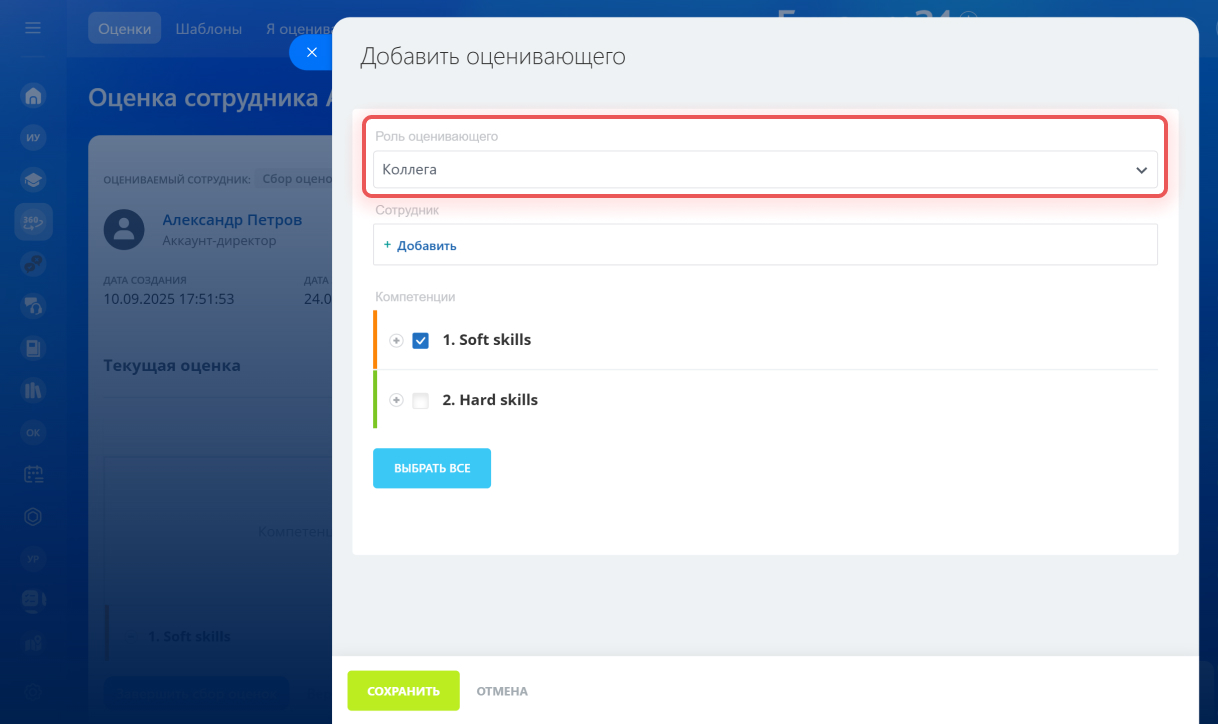Viewport: 1218px width, 724px height.
Task: Click the OK round sidebar icon
Action: 33,432
